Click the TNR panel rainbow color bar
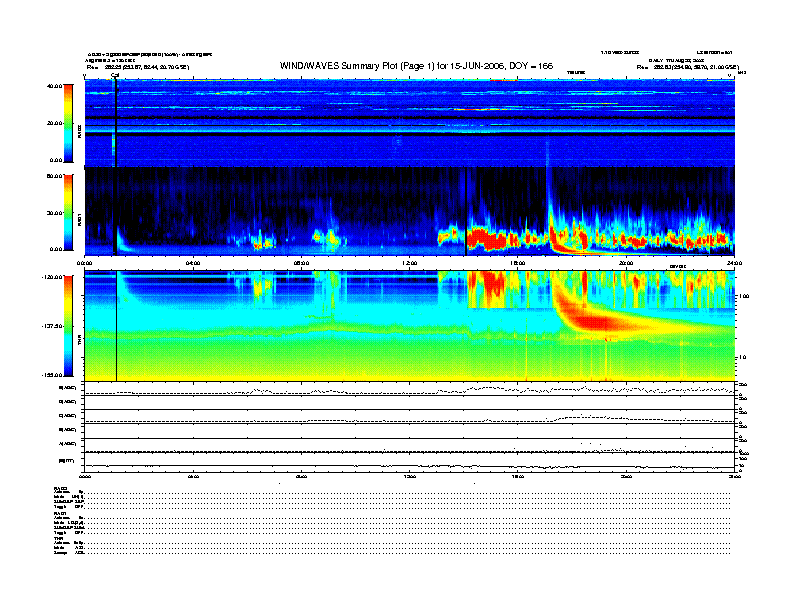The height and width of the screenshot is (612, 792). coord(68,326)
